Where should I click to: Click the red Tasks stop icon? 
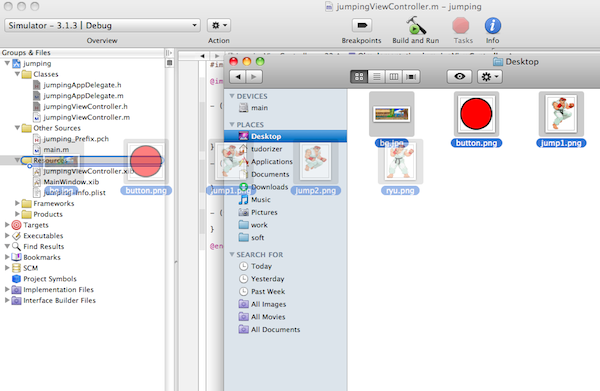tap(461, 26)
